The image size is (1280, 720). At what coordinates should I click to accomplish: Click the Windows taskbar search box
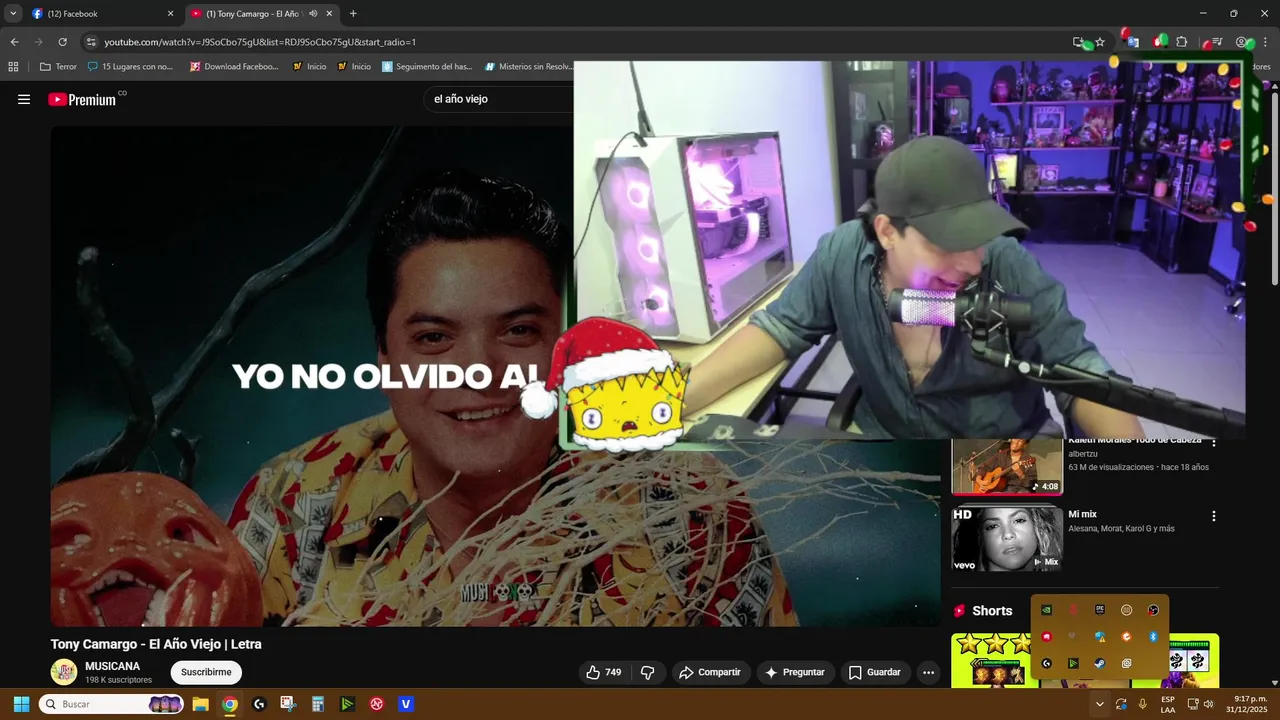coord(113,704)
